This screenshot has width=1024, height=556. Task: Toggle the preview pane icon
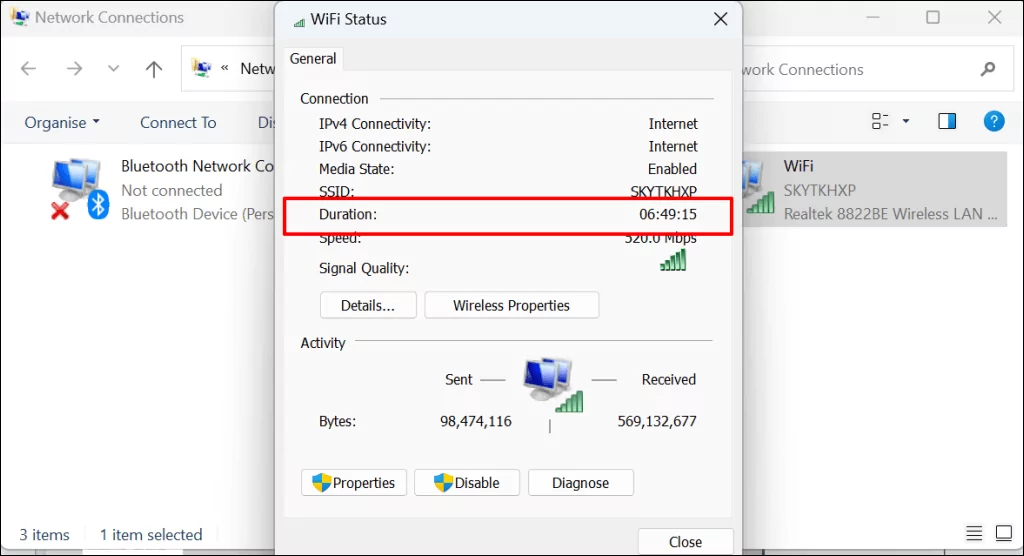[947, 121]
